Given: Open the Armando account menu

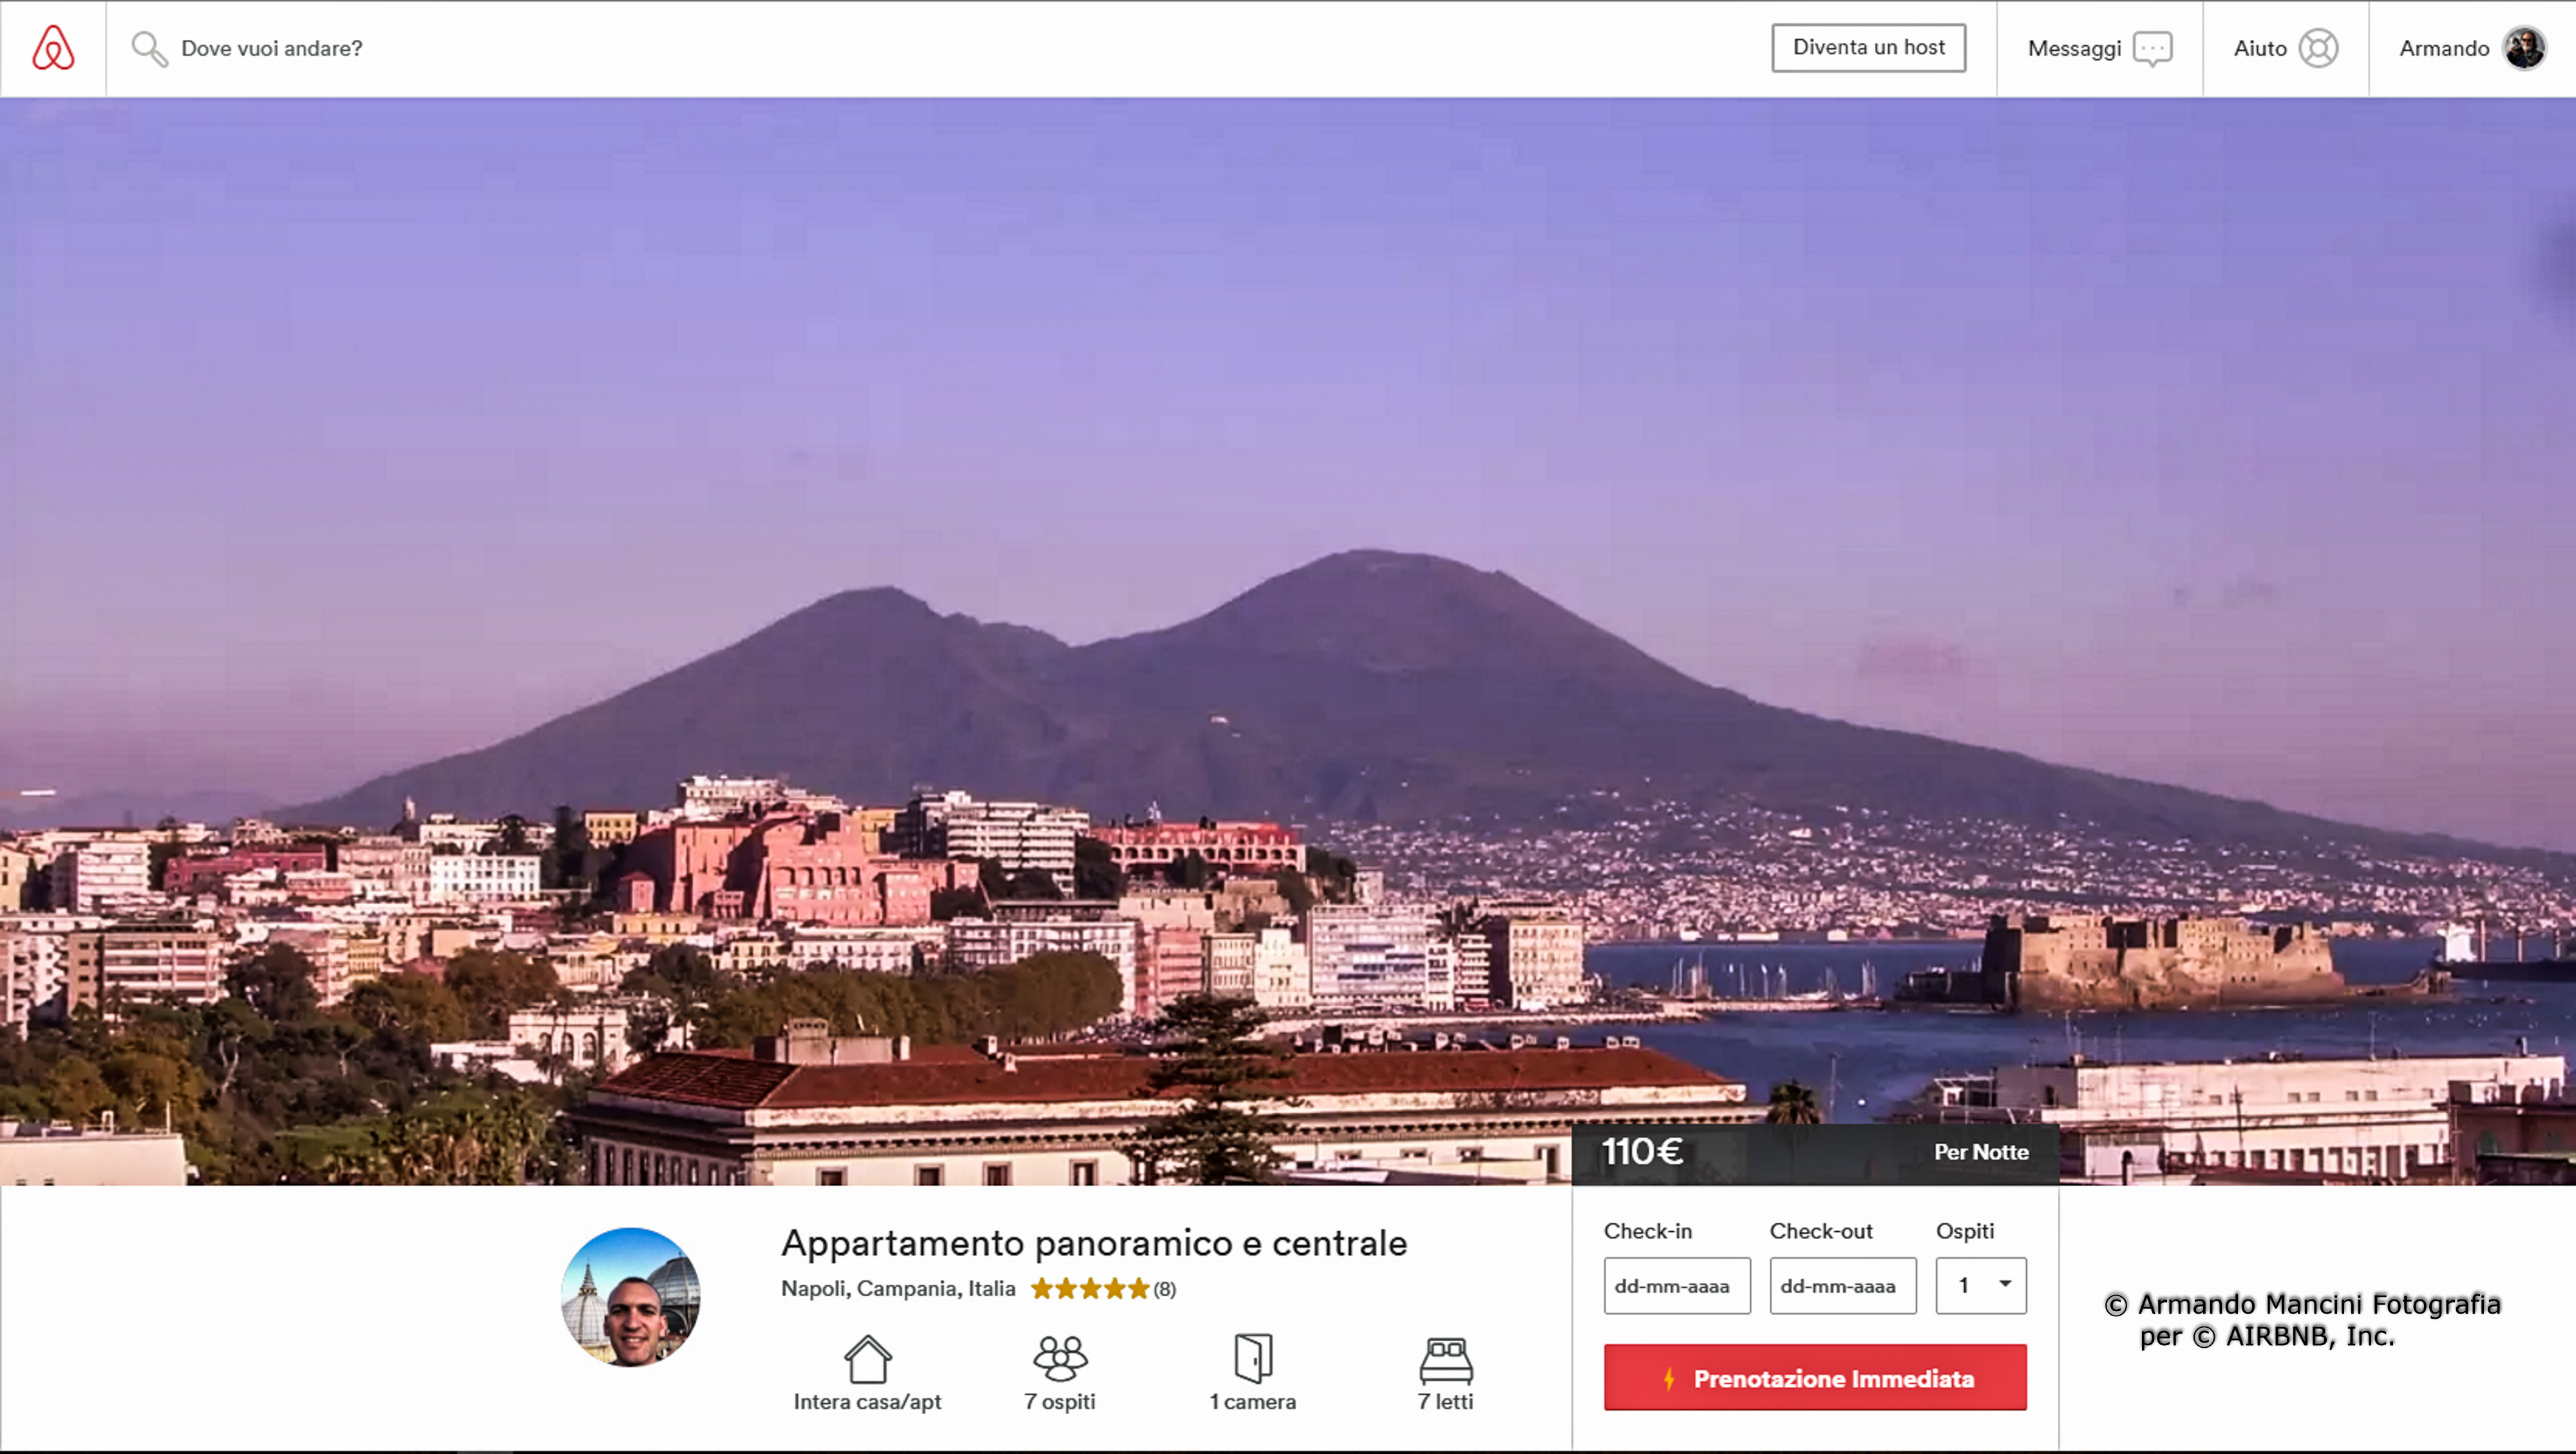Looking at the screenshot, I should coord(2472,48).
